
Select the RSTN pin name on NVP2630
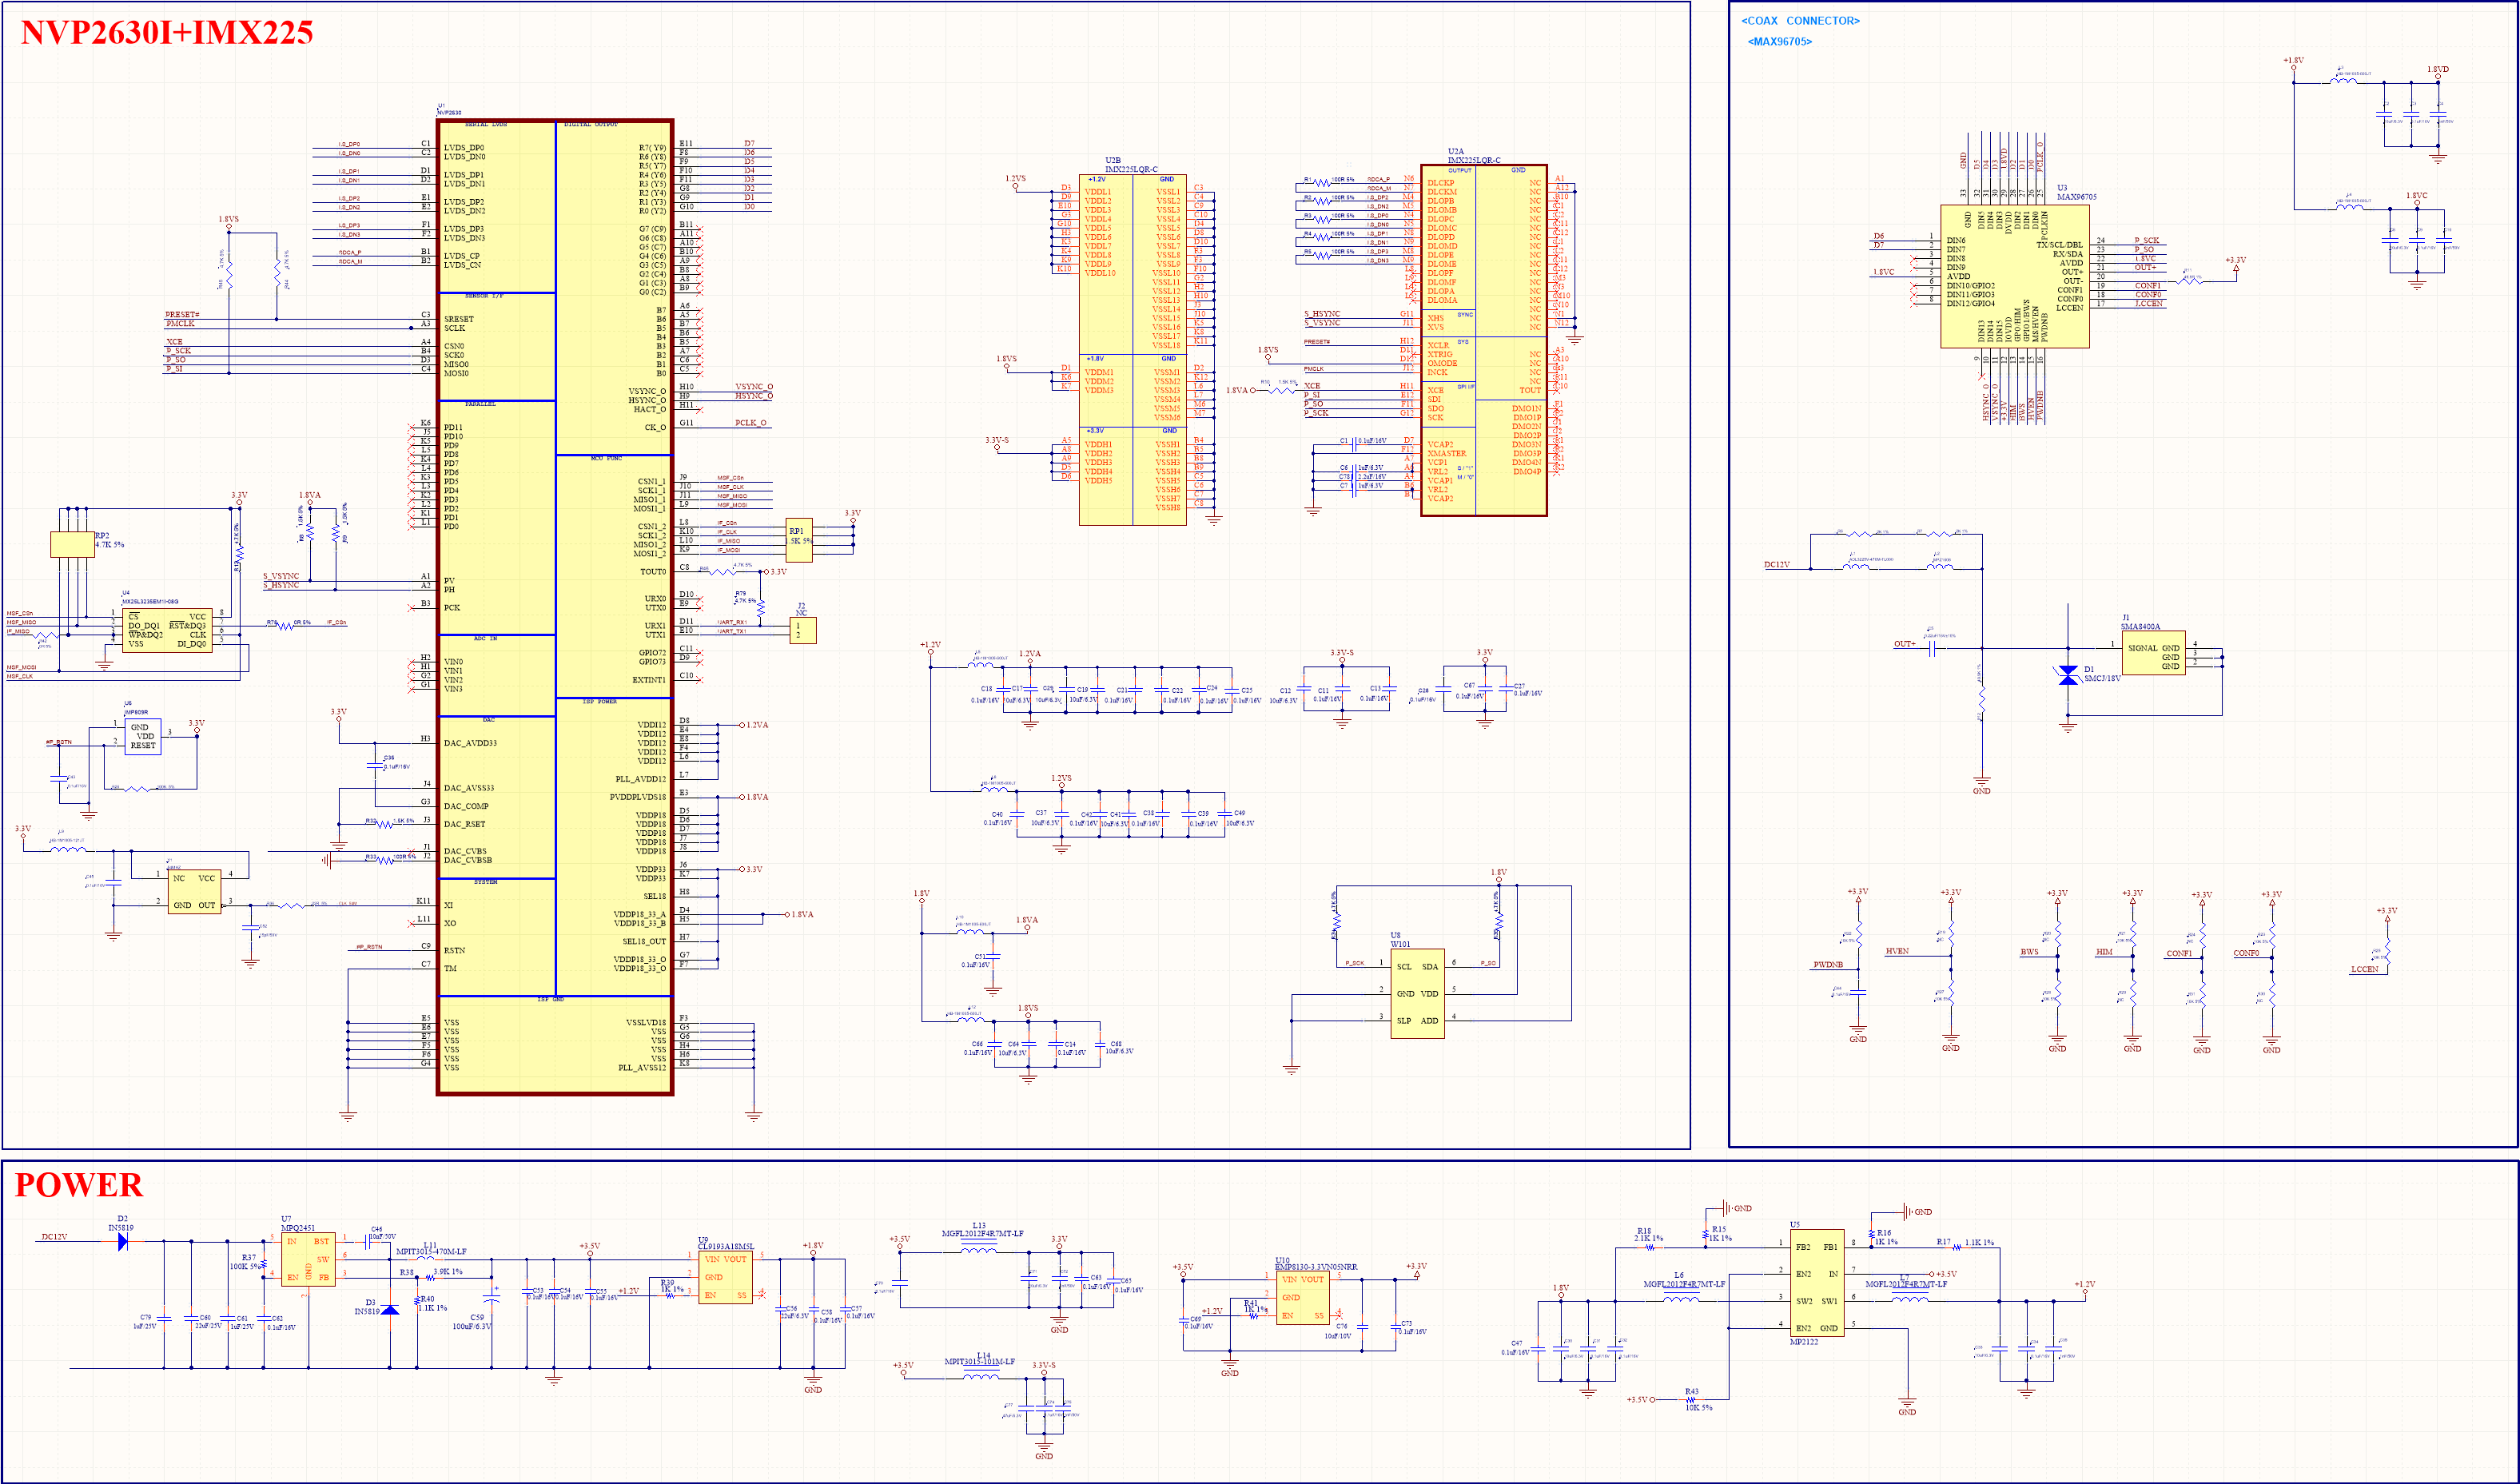click(x=454, y=950)
